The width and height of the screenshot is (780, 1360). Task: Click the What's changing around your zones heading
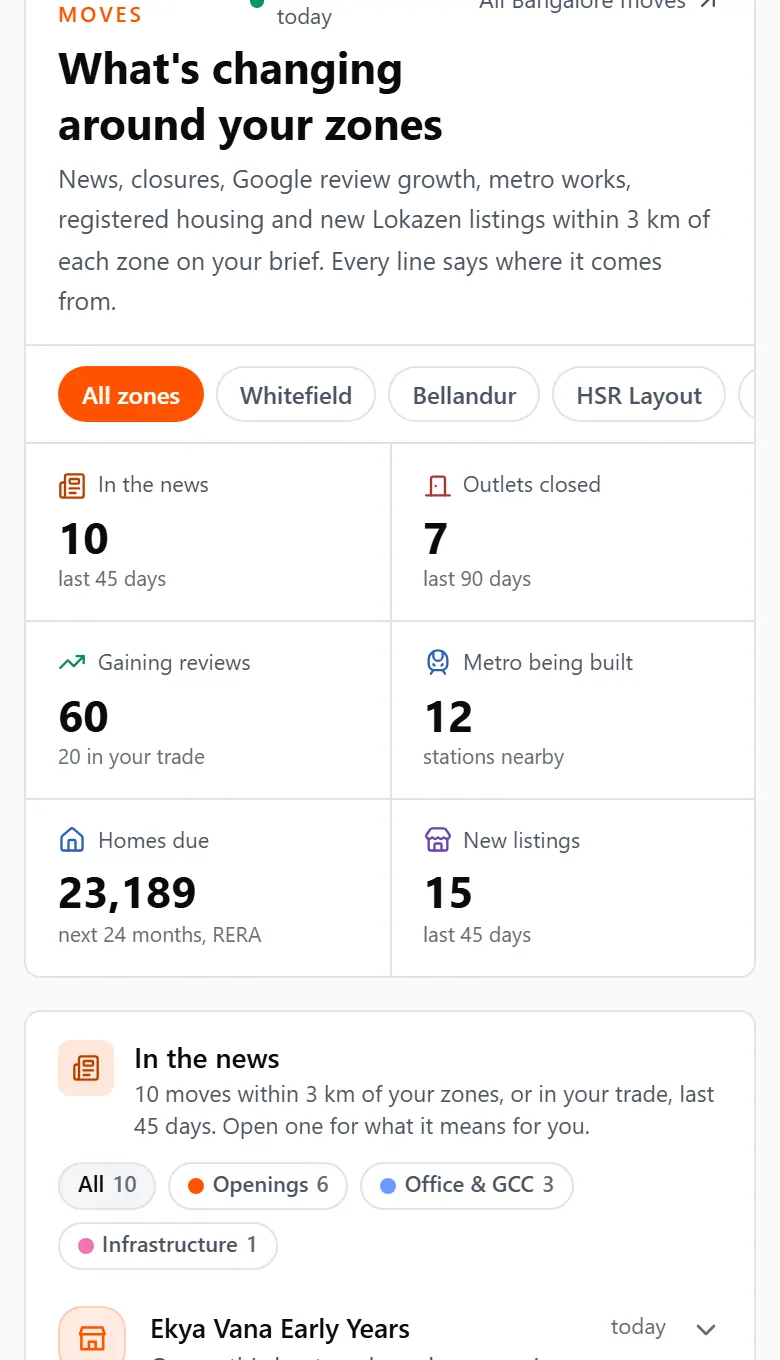[250, 97]
